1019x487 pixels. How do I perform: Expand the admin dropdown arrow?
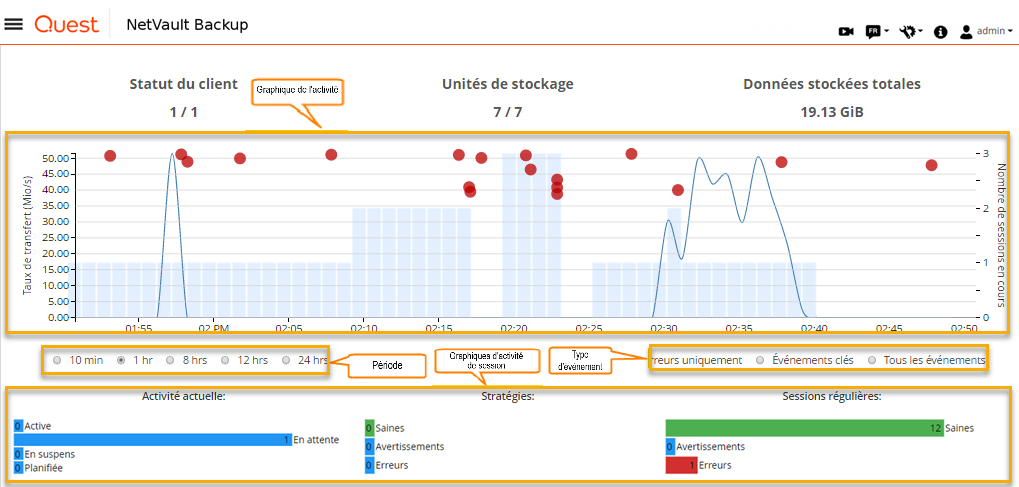pyautogui.click(x=1010, y=32)
